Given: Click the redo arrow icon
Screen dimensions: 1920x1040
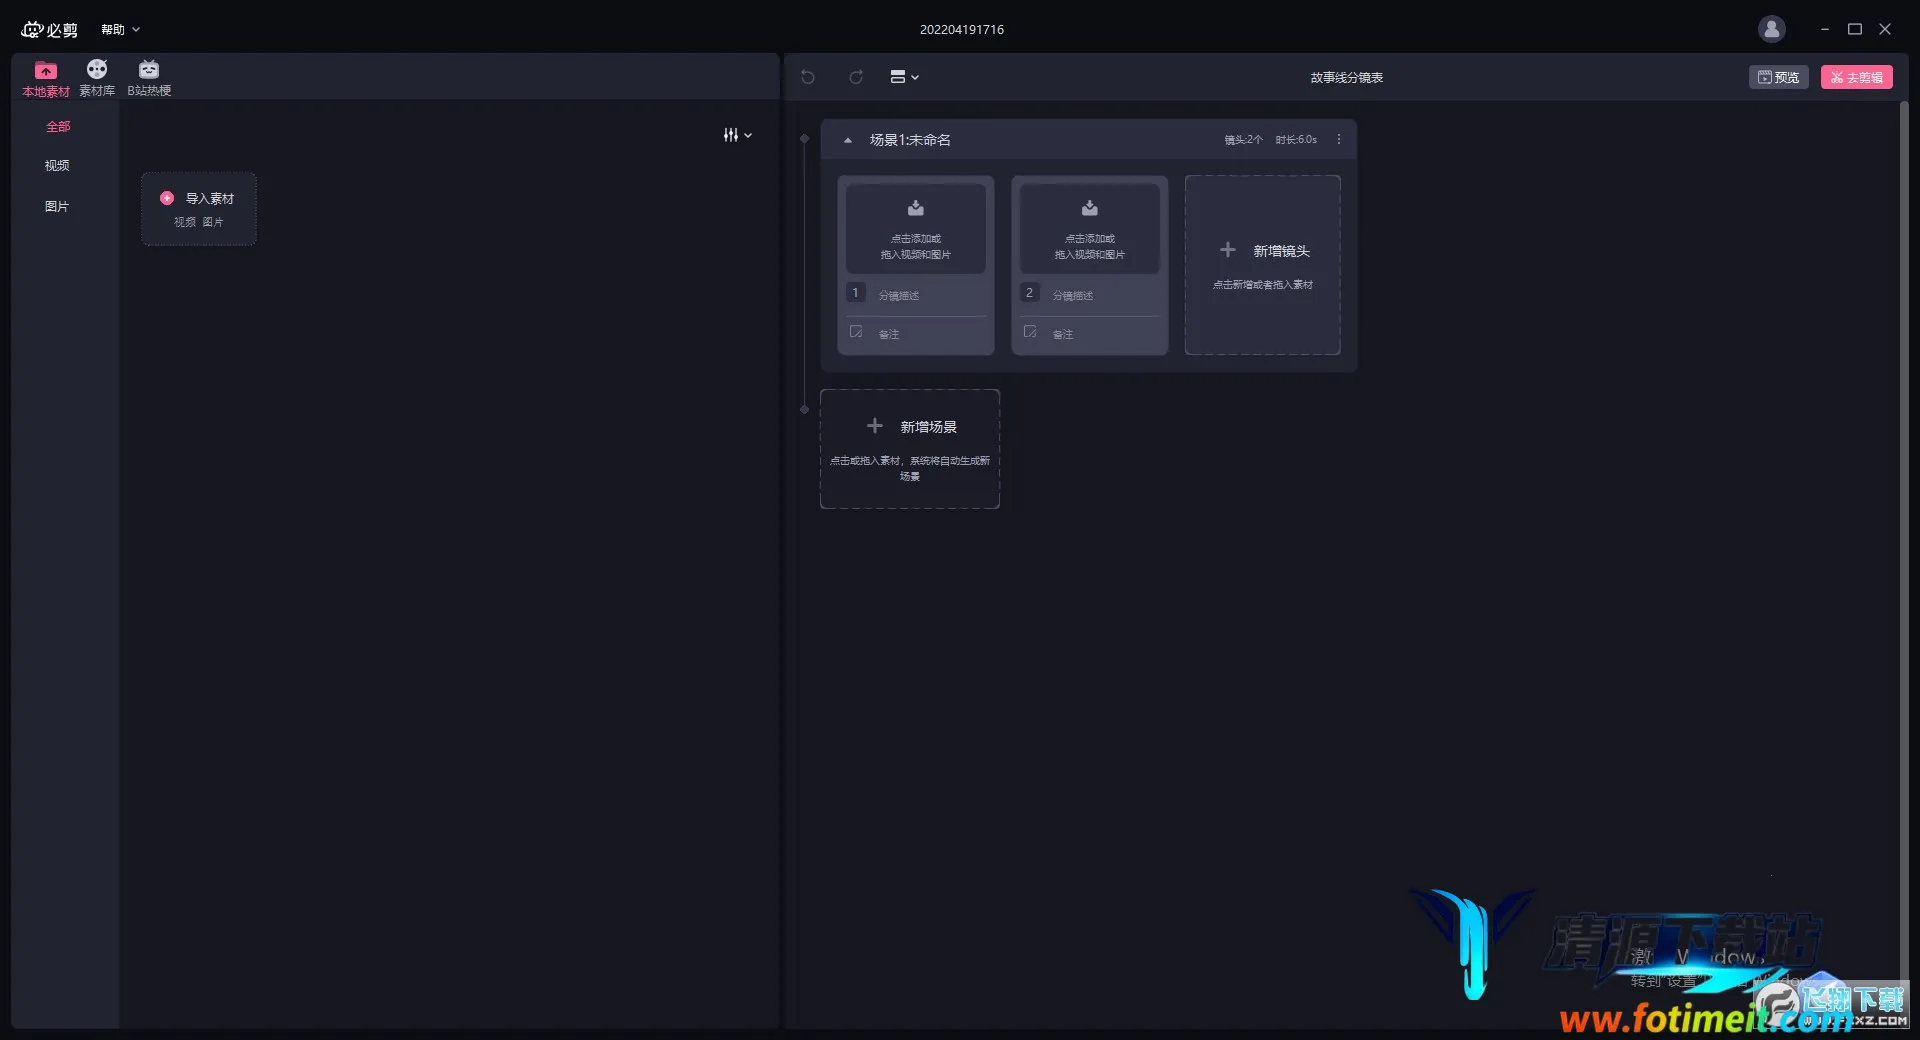Looking at the screenshot, I should click(856, 77).
